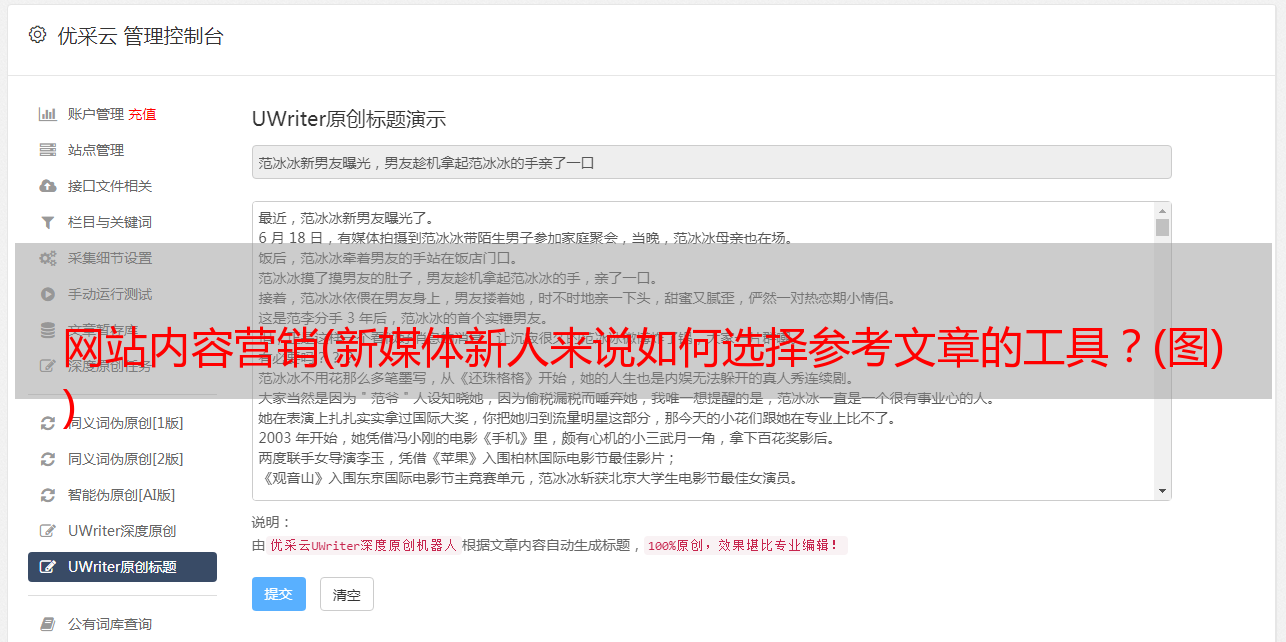
Task: Click the textarea scrollbar down arrow
Action: click(1162, 491)
